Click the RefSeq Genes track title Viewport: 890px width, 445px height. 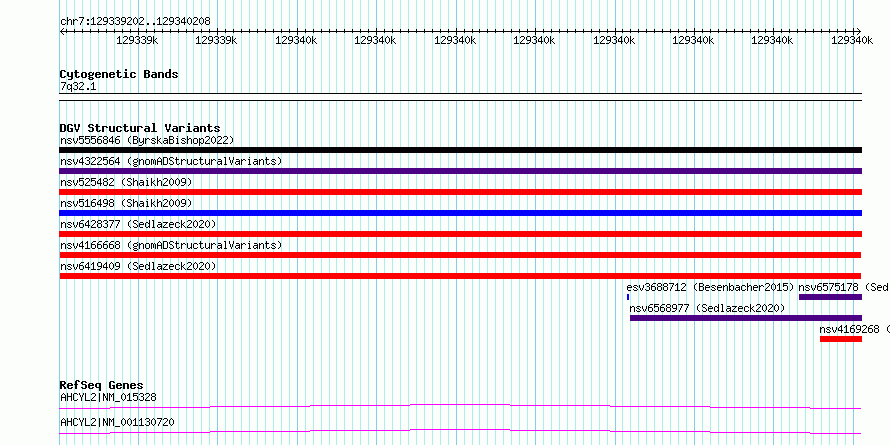101,386
